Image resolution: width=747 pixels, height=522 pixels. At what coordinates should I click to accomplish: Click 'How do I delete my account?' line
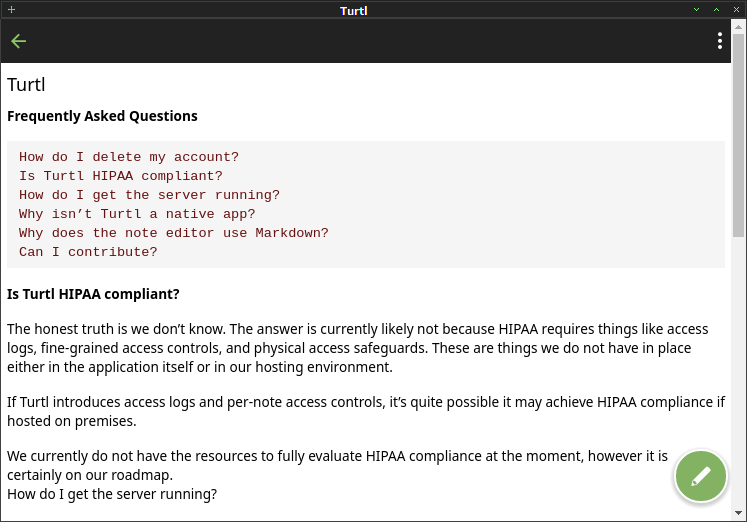(129, 157)
